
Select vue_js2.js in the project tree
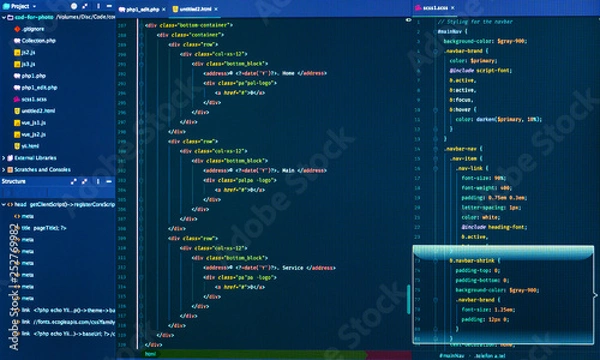point(34,135)
